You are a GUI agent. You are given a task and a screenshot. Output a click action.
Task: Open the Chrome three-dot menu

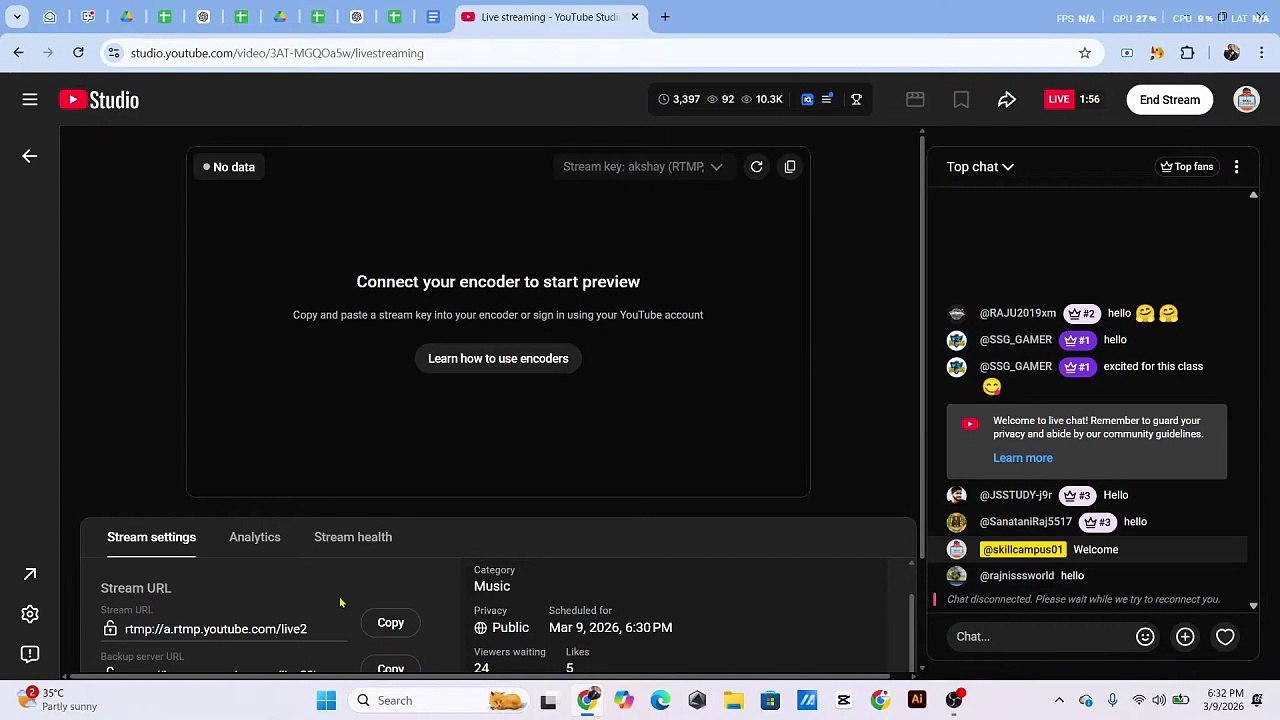pos(1262,53)
